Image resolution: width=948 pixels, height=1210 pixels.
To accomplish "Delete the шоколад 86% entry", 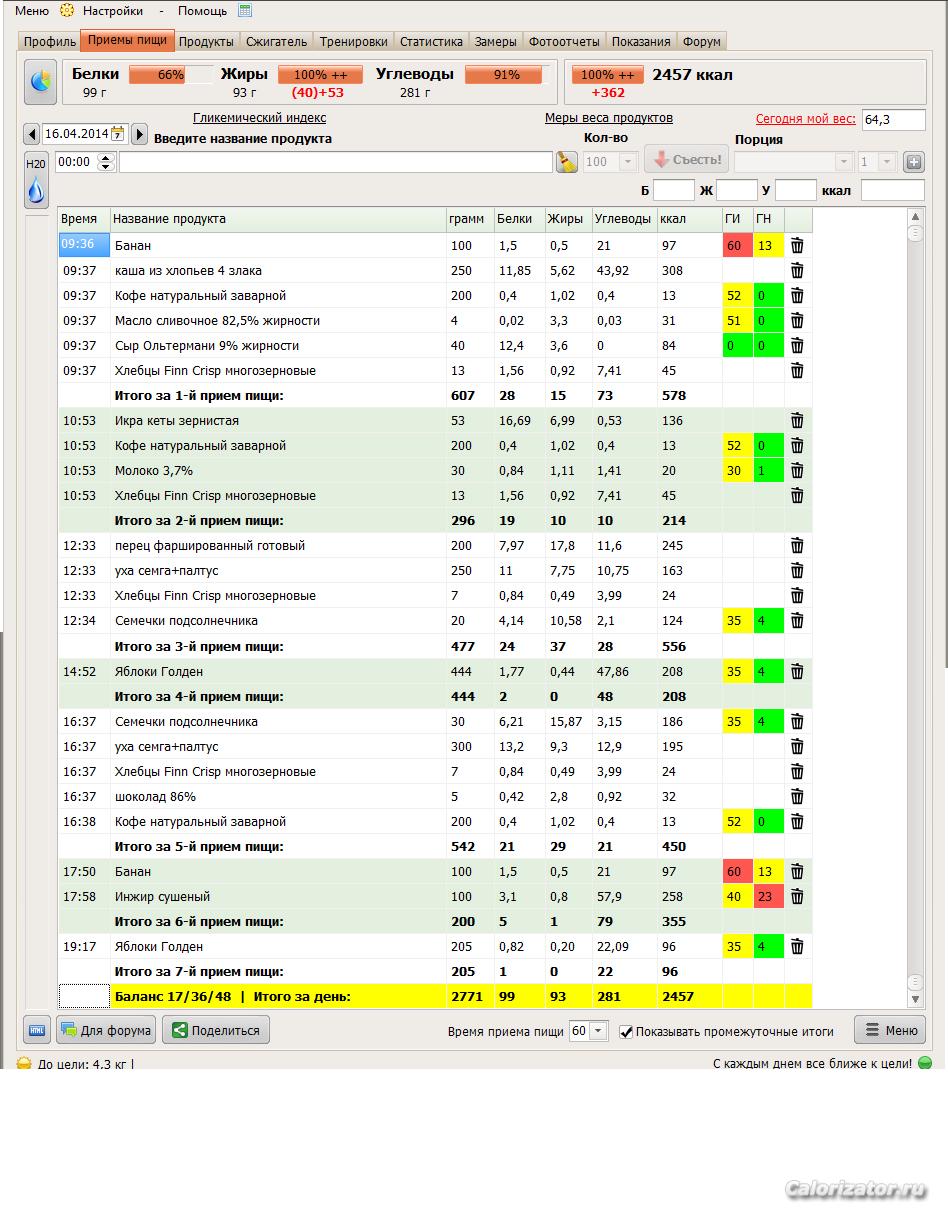I will point(797,797).
